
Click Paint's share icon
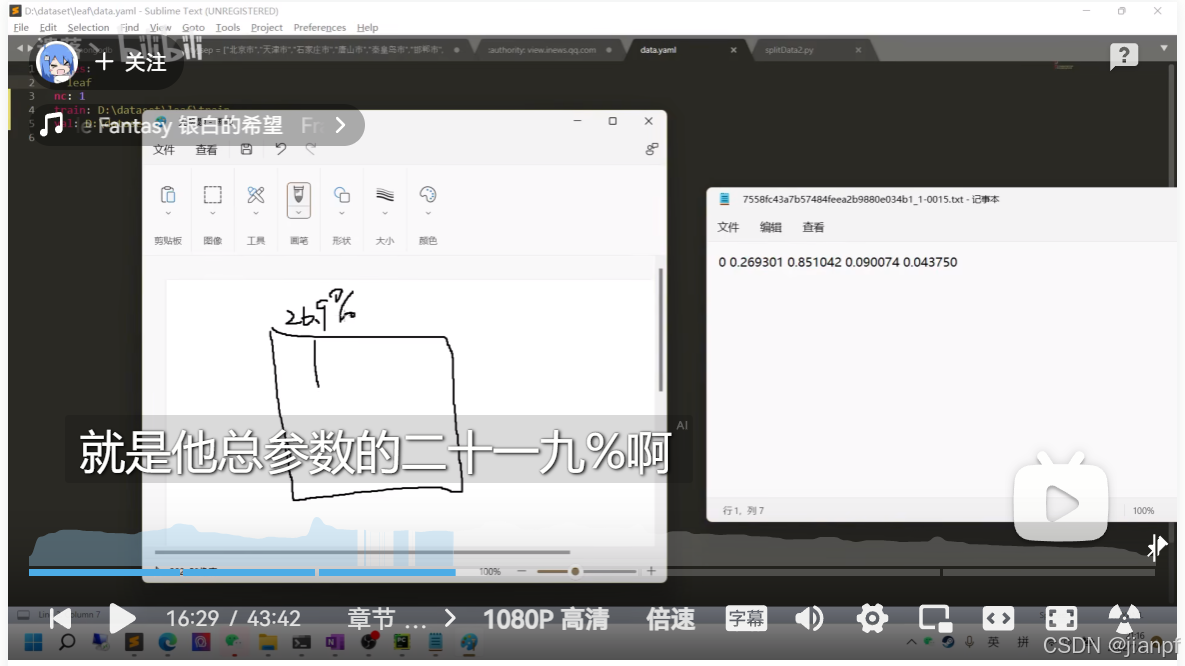tap(651, 150)
